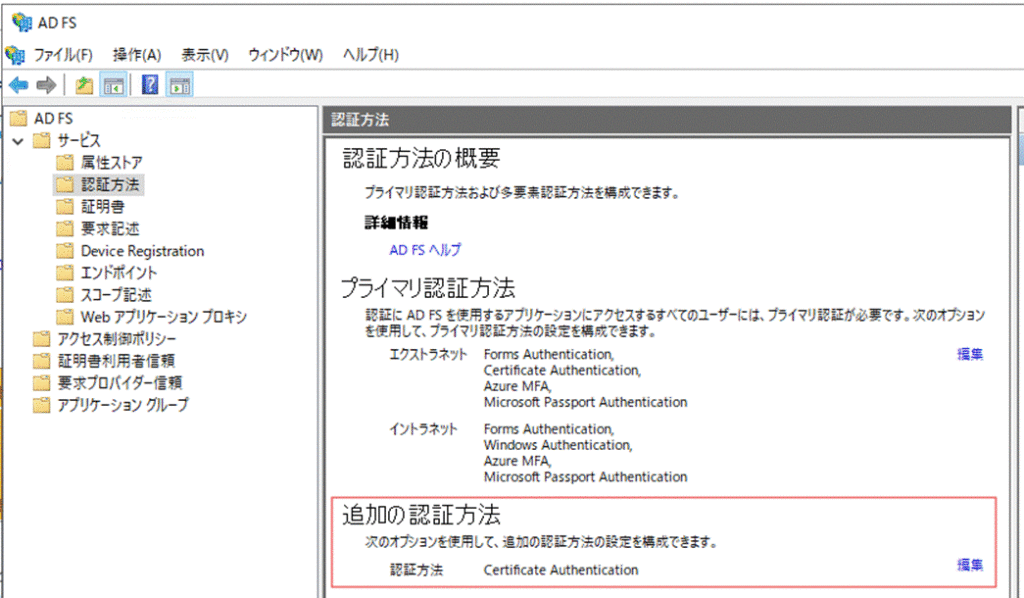Click the Forward arrow toolbar icon
This screenshot has width=1024, height=598.
(x=46, y=85)
